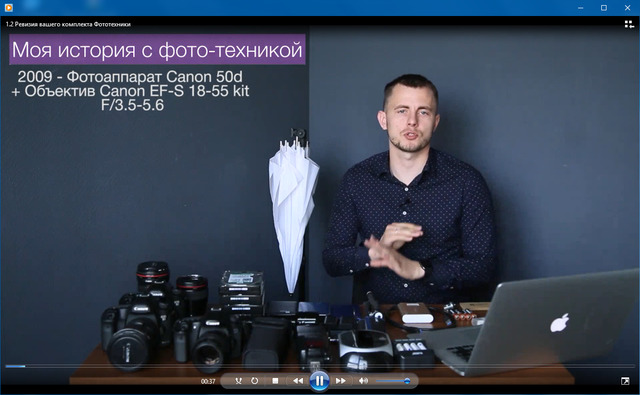This screenshot has width=640, height=395.
Task: Click the volume slider track
Action: point(393,381)
